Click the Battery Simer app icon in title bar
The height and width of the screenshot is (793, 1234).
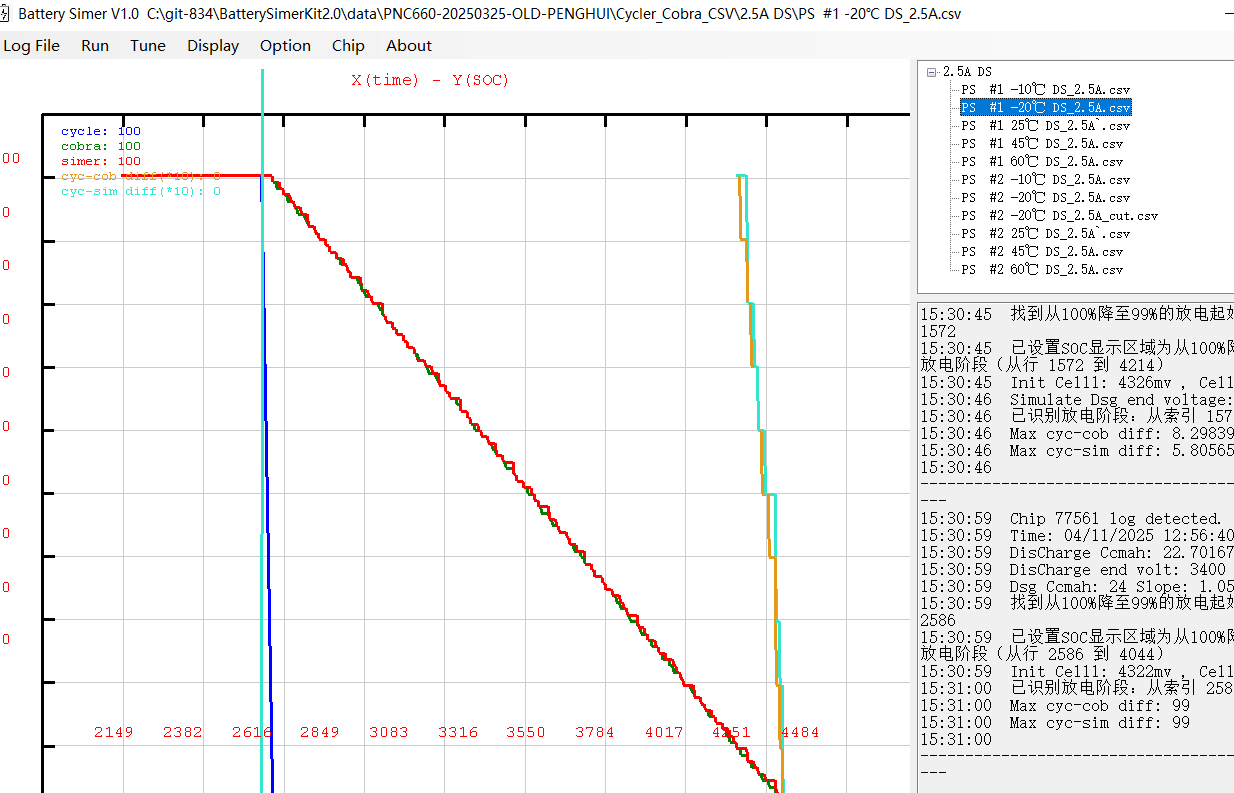click(4, 14)
